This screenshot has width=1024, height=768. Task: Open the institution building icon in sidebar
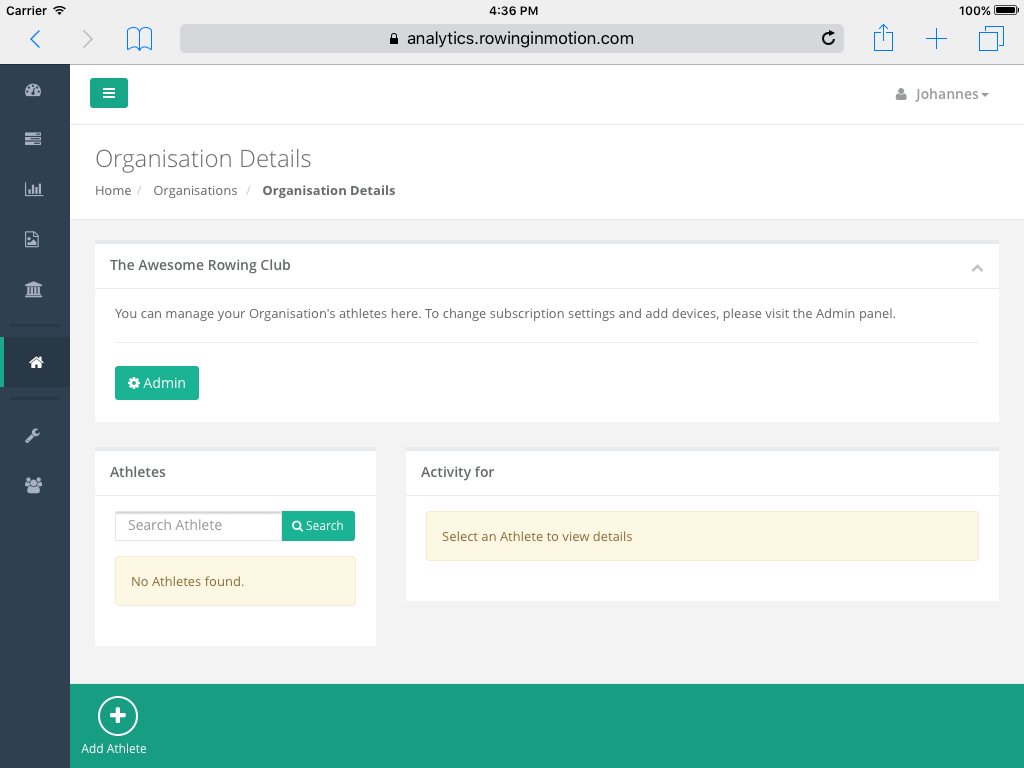pyautogui.click(x=33, y=290)
